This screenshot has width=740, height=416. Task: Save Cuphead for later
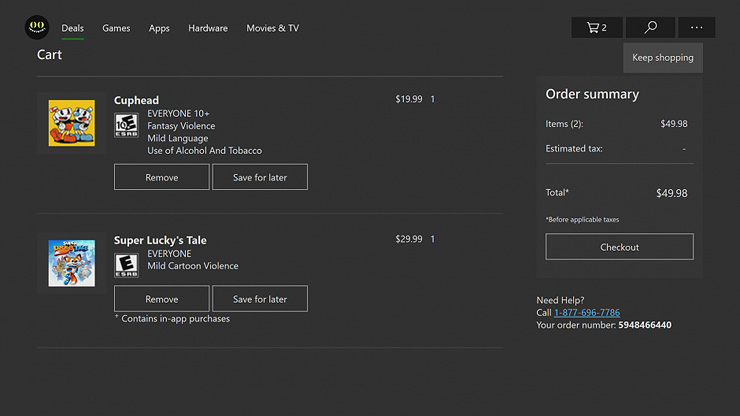pos(259,177)
